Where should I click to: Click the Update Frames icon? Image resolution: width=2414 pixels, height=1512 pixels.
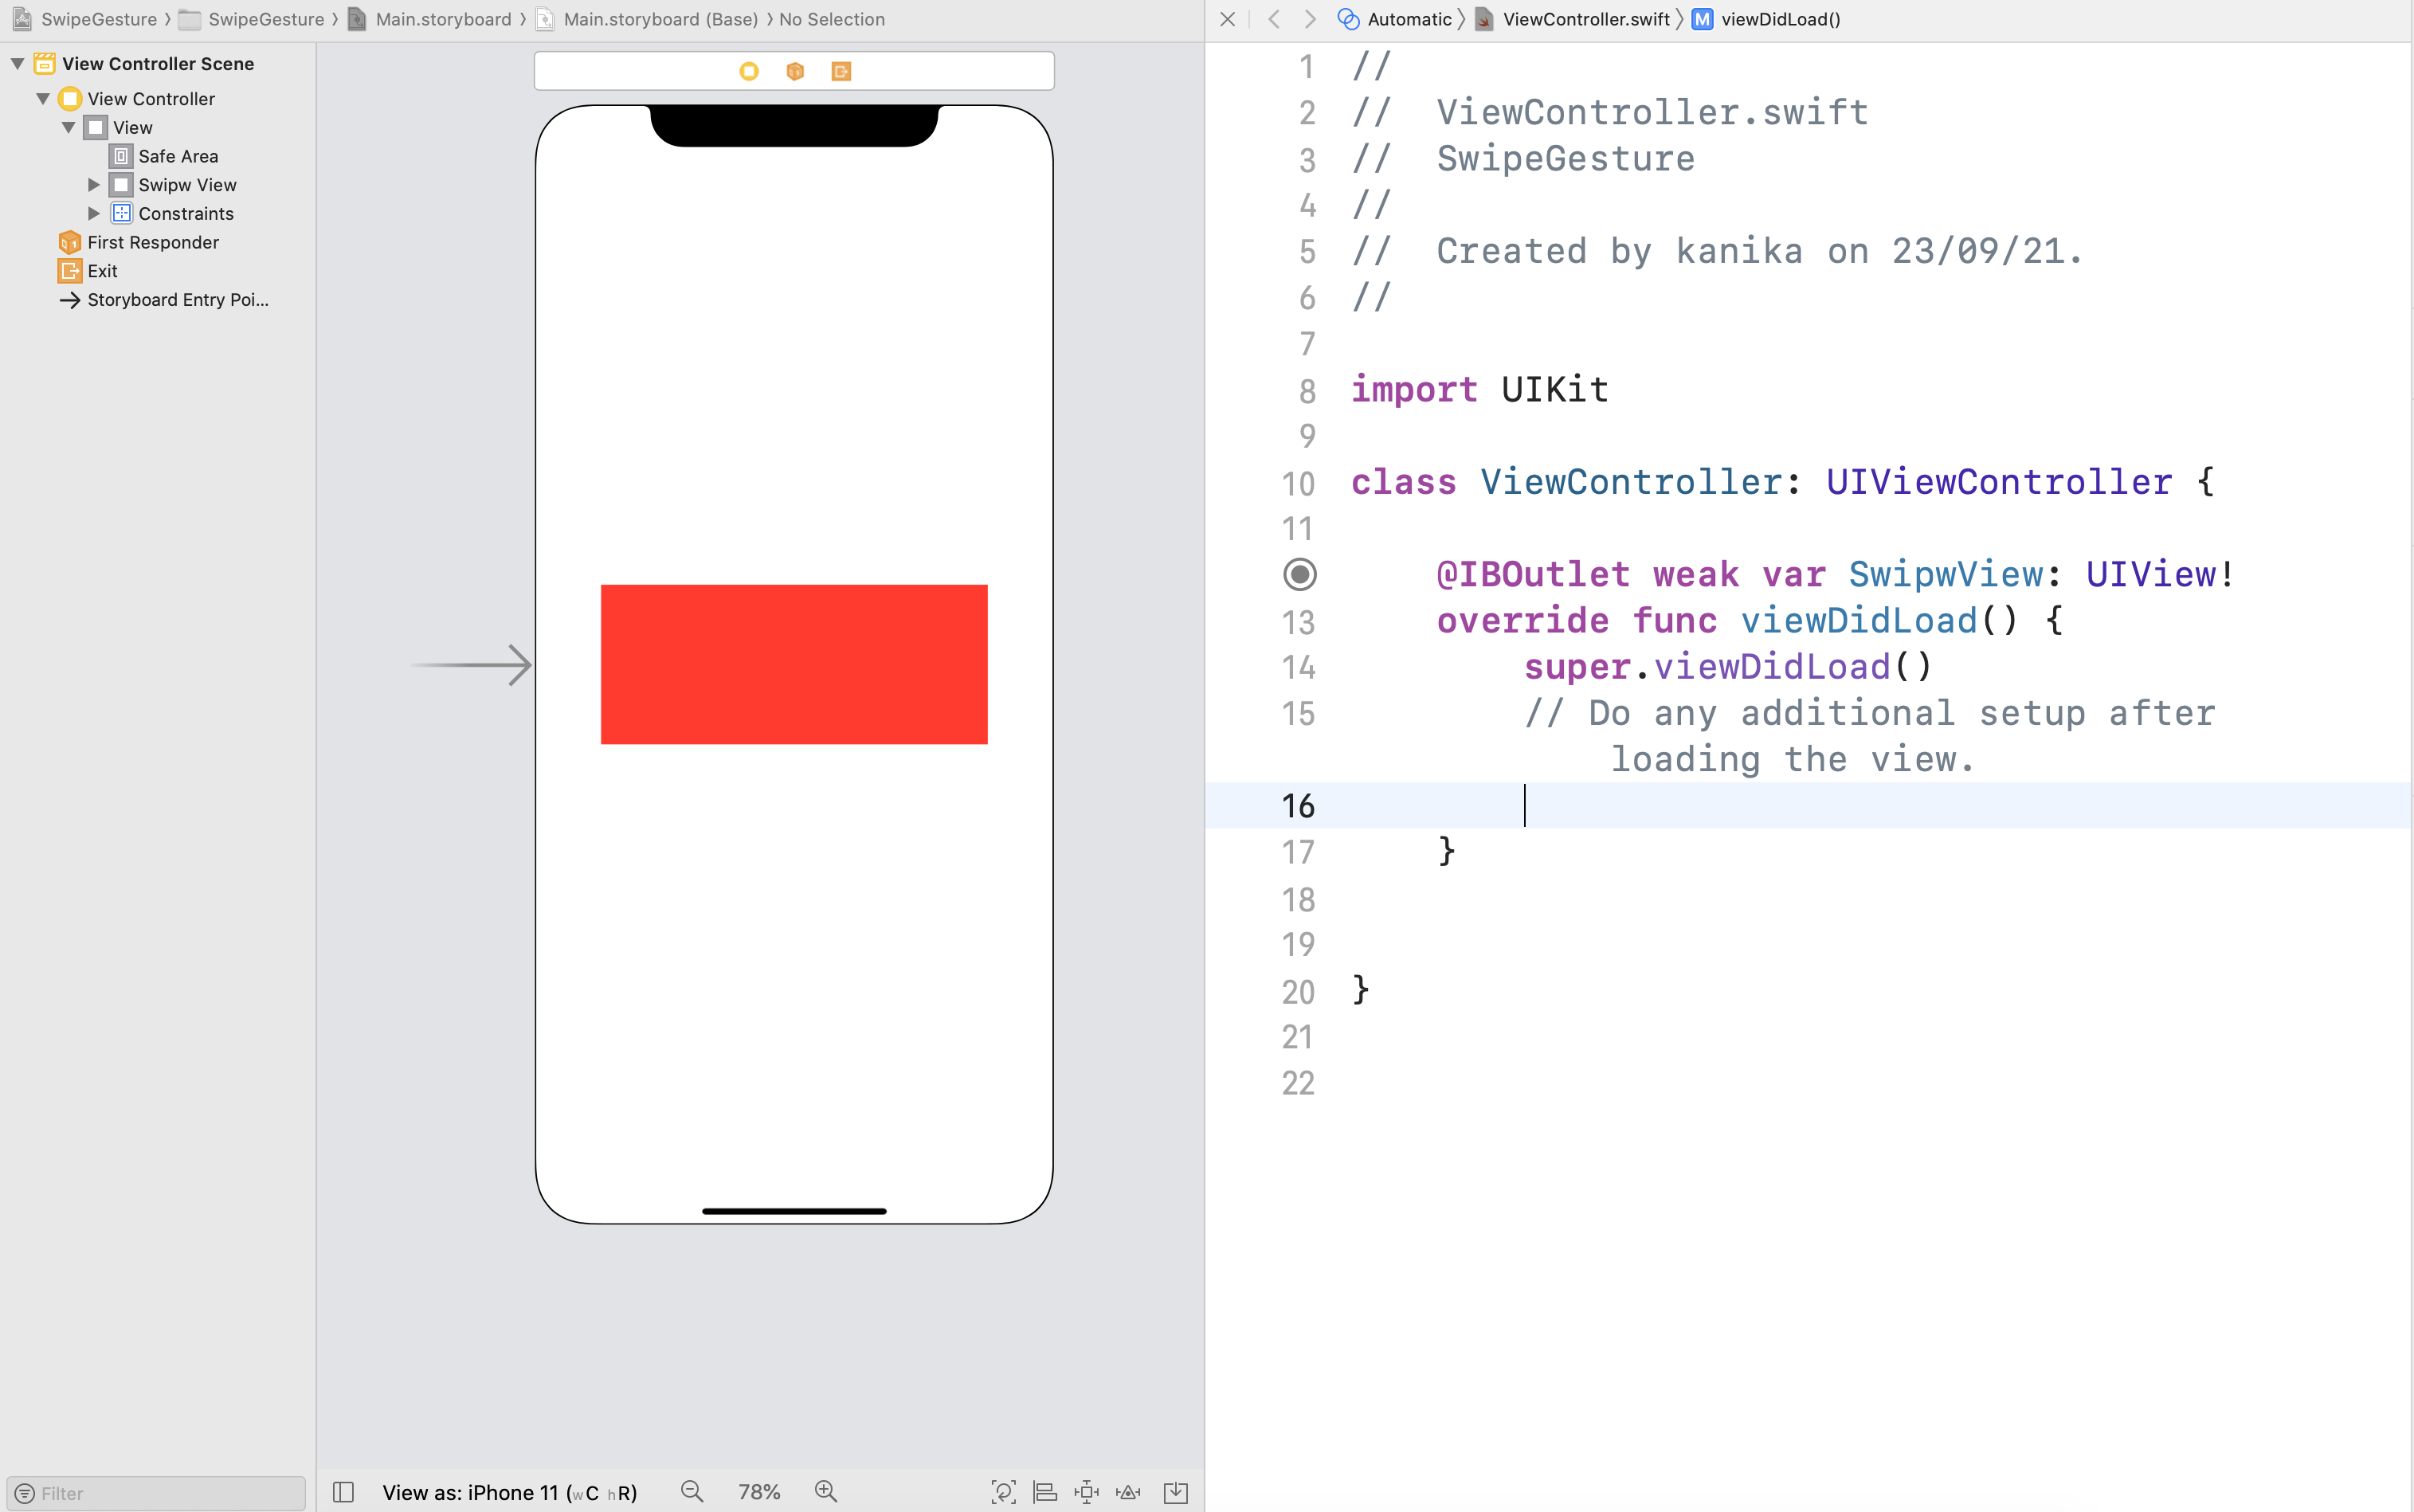coord(1003,1492)
